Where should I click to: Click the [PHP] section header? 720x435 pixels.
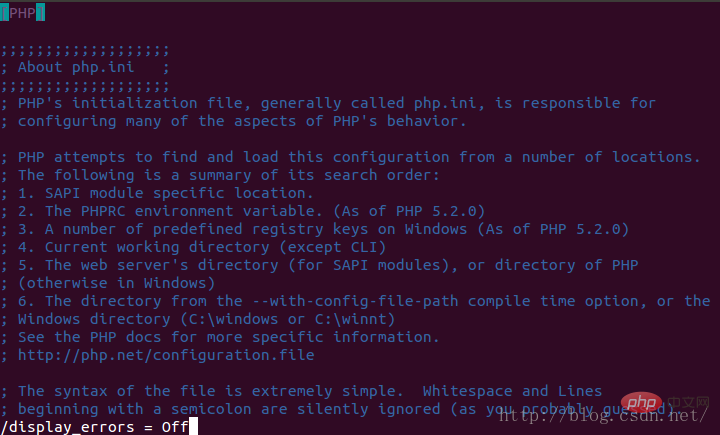pyautogui.click(x=22, y=13)
